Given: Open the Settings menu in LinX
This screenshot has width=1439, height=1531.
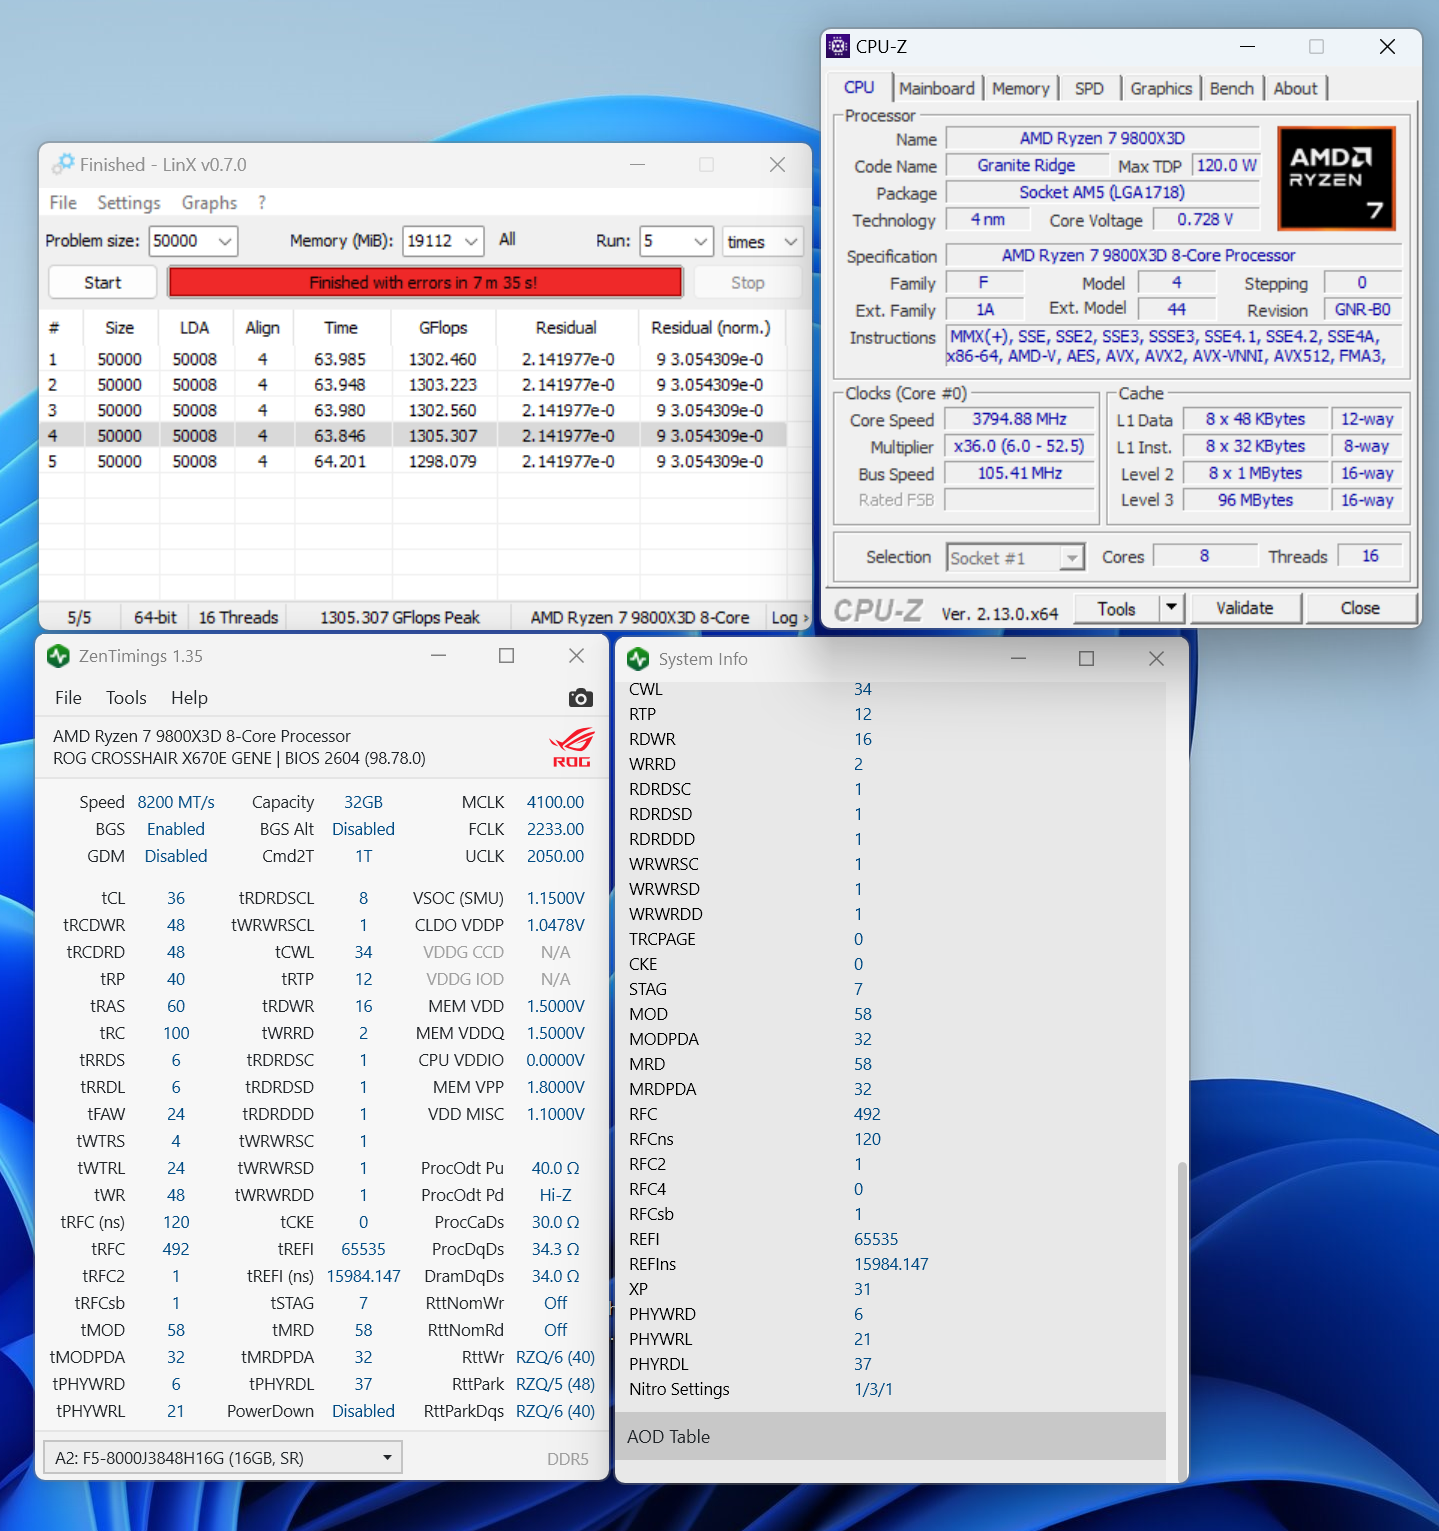Looking at the screenshot, I should point(129,202).
